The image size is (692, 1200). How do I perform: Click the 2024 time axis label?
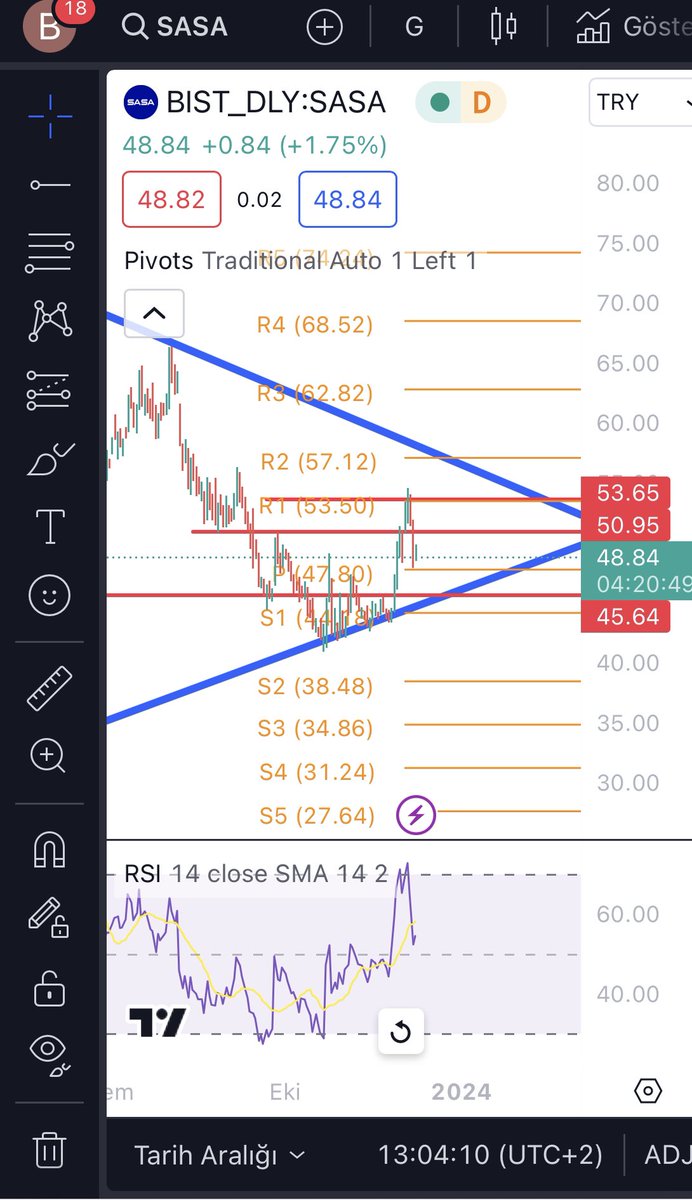click(461, 1091)
